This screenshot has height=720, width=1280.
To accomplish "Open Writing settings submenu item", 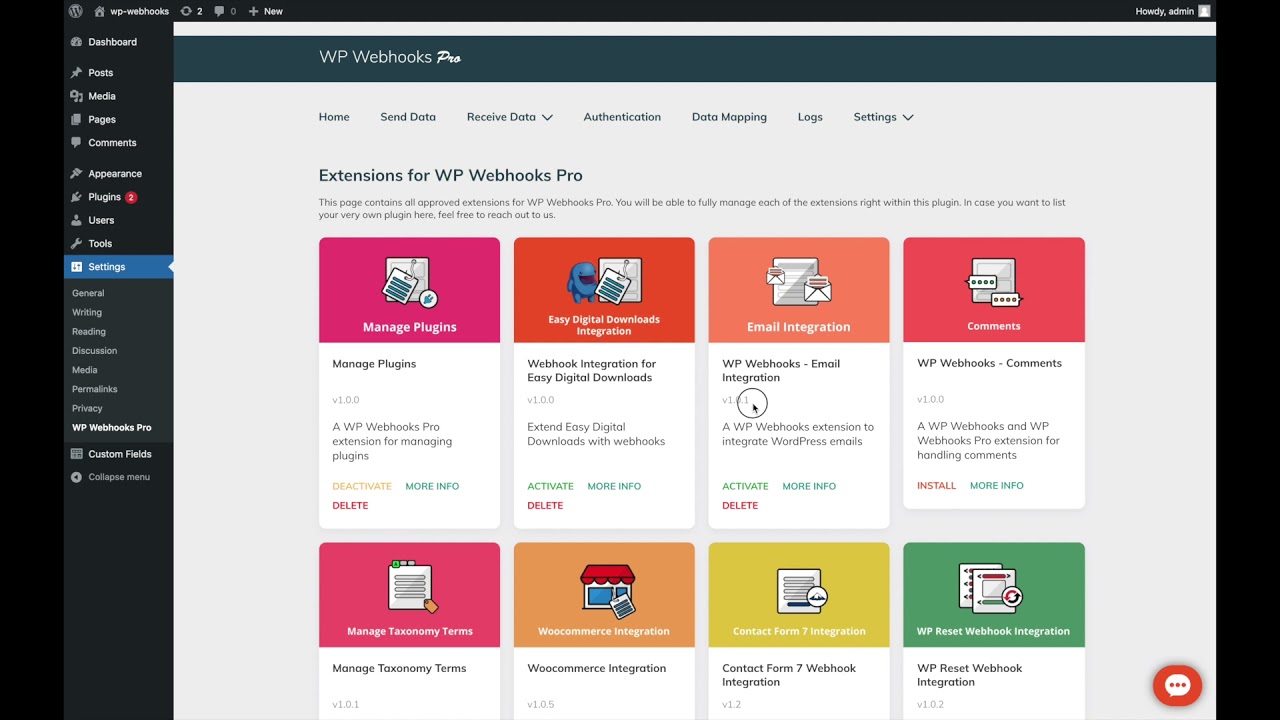I will pyautogui.click(x=87, y=312).
